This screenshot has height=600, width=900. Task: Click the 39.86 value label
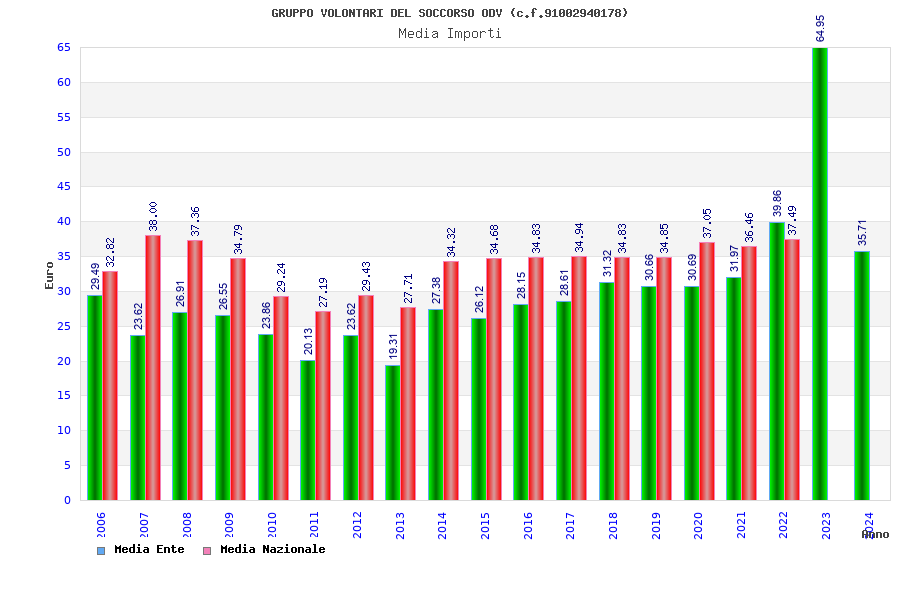(x=777, y=203)
